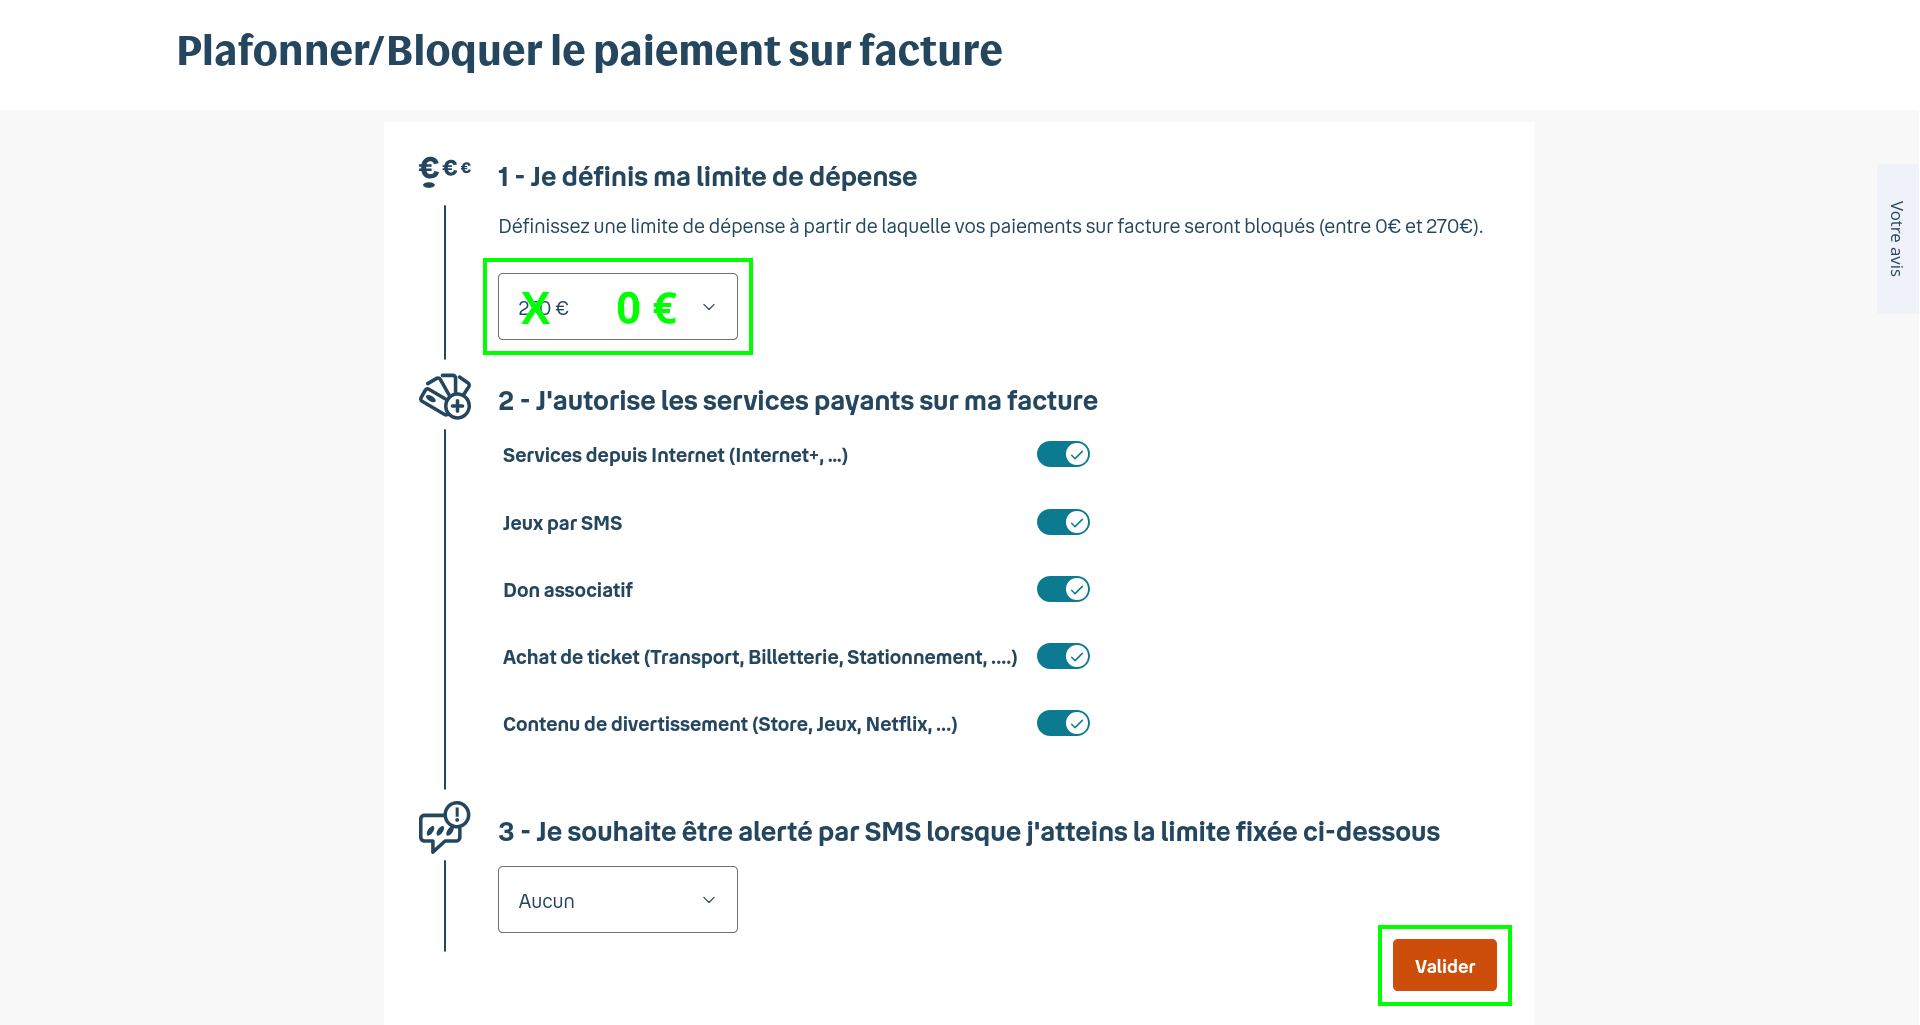Click the Contenu de divertissement label text
This screenshot has height=1025, width=1920.
pos(730,724)
